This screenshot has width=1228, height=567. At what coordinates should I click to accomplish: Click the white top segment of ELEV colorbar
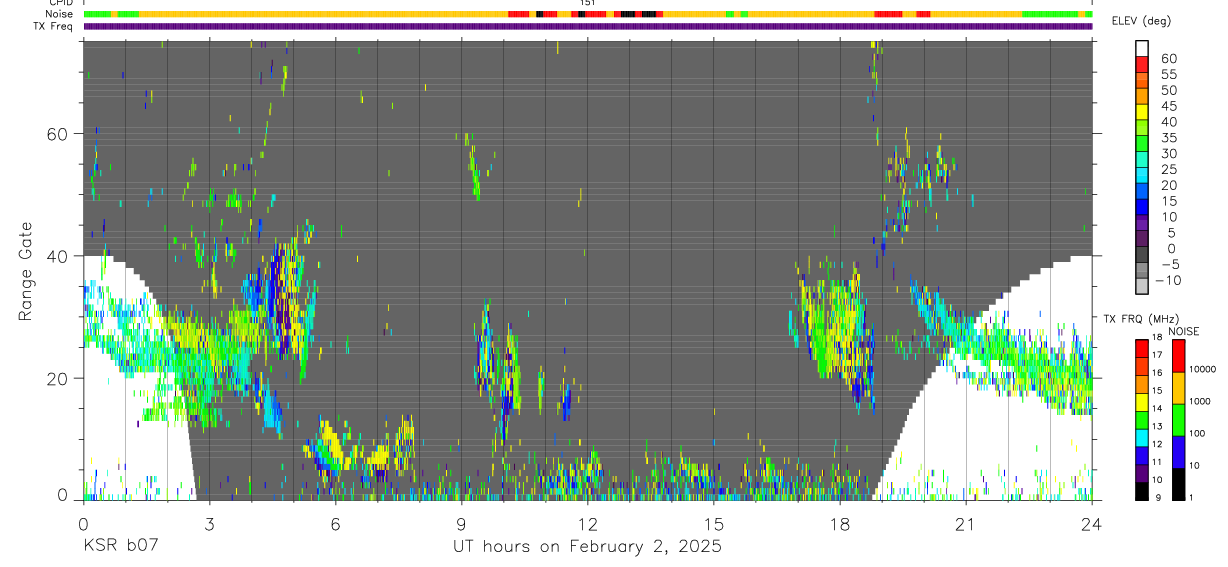tap(1142, 49)
